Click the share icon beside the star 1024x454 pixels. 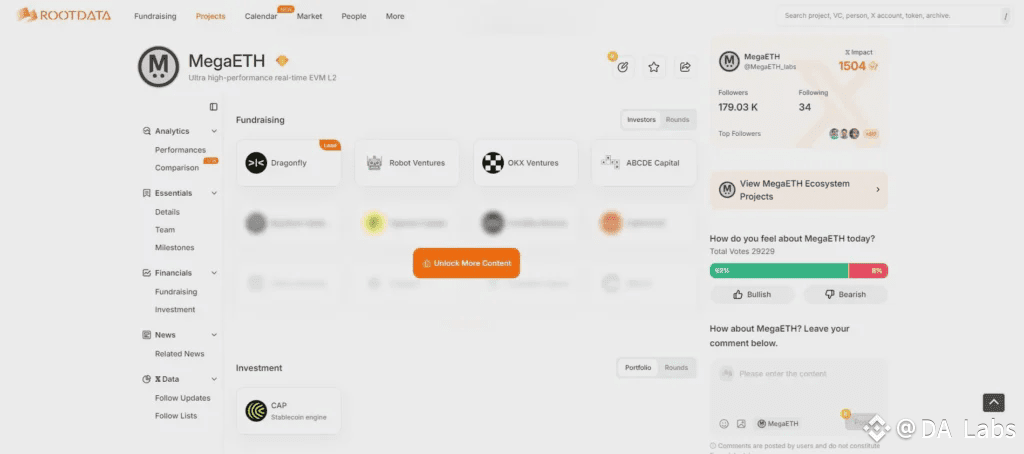coord(684,67)
